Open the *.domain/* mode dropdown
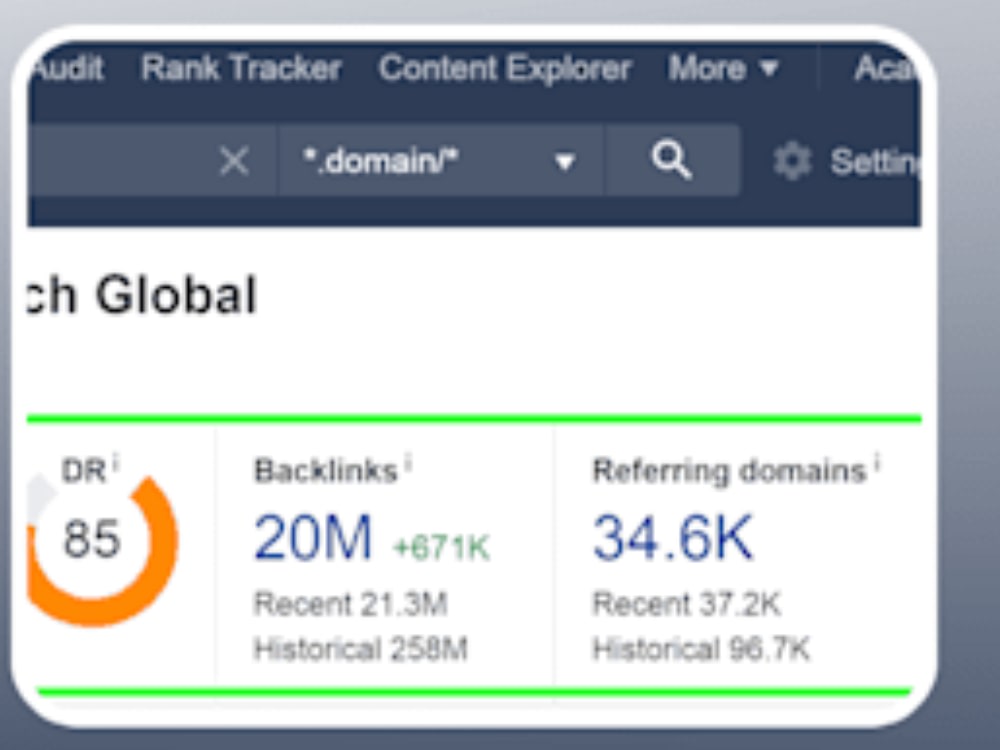This screenshot has height=750, width=1000. click(x=441, y=160)
